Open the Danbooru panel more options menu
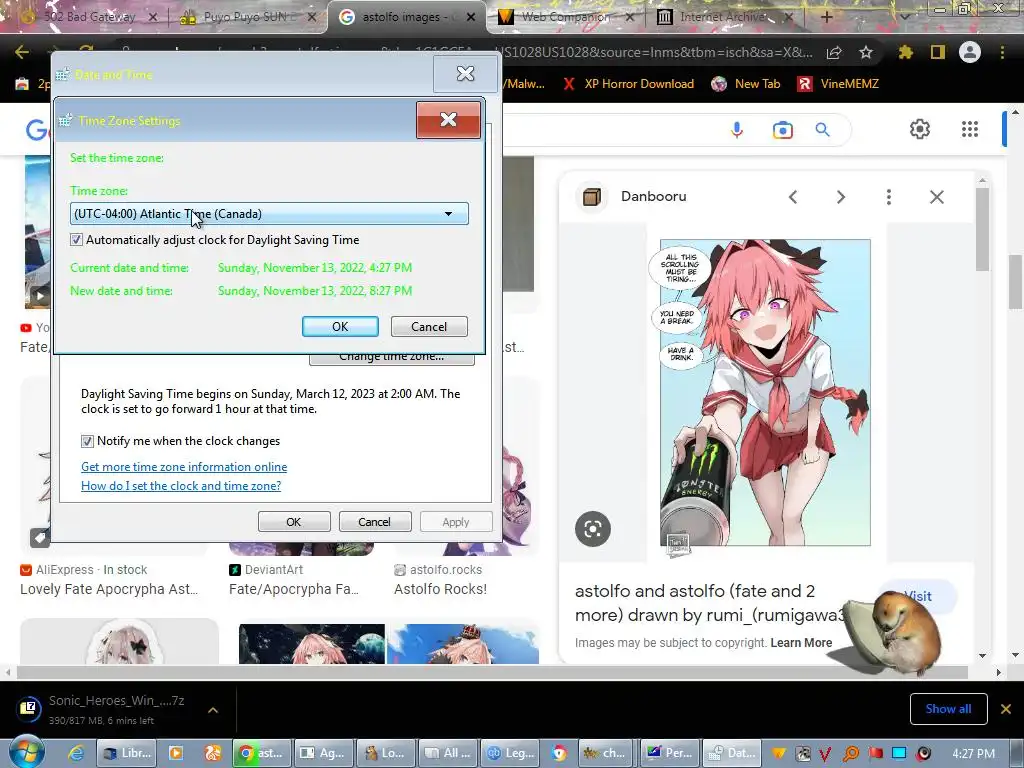 [x=889, y=197]
